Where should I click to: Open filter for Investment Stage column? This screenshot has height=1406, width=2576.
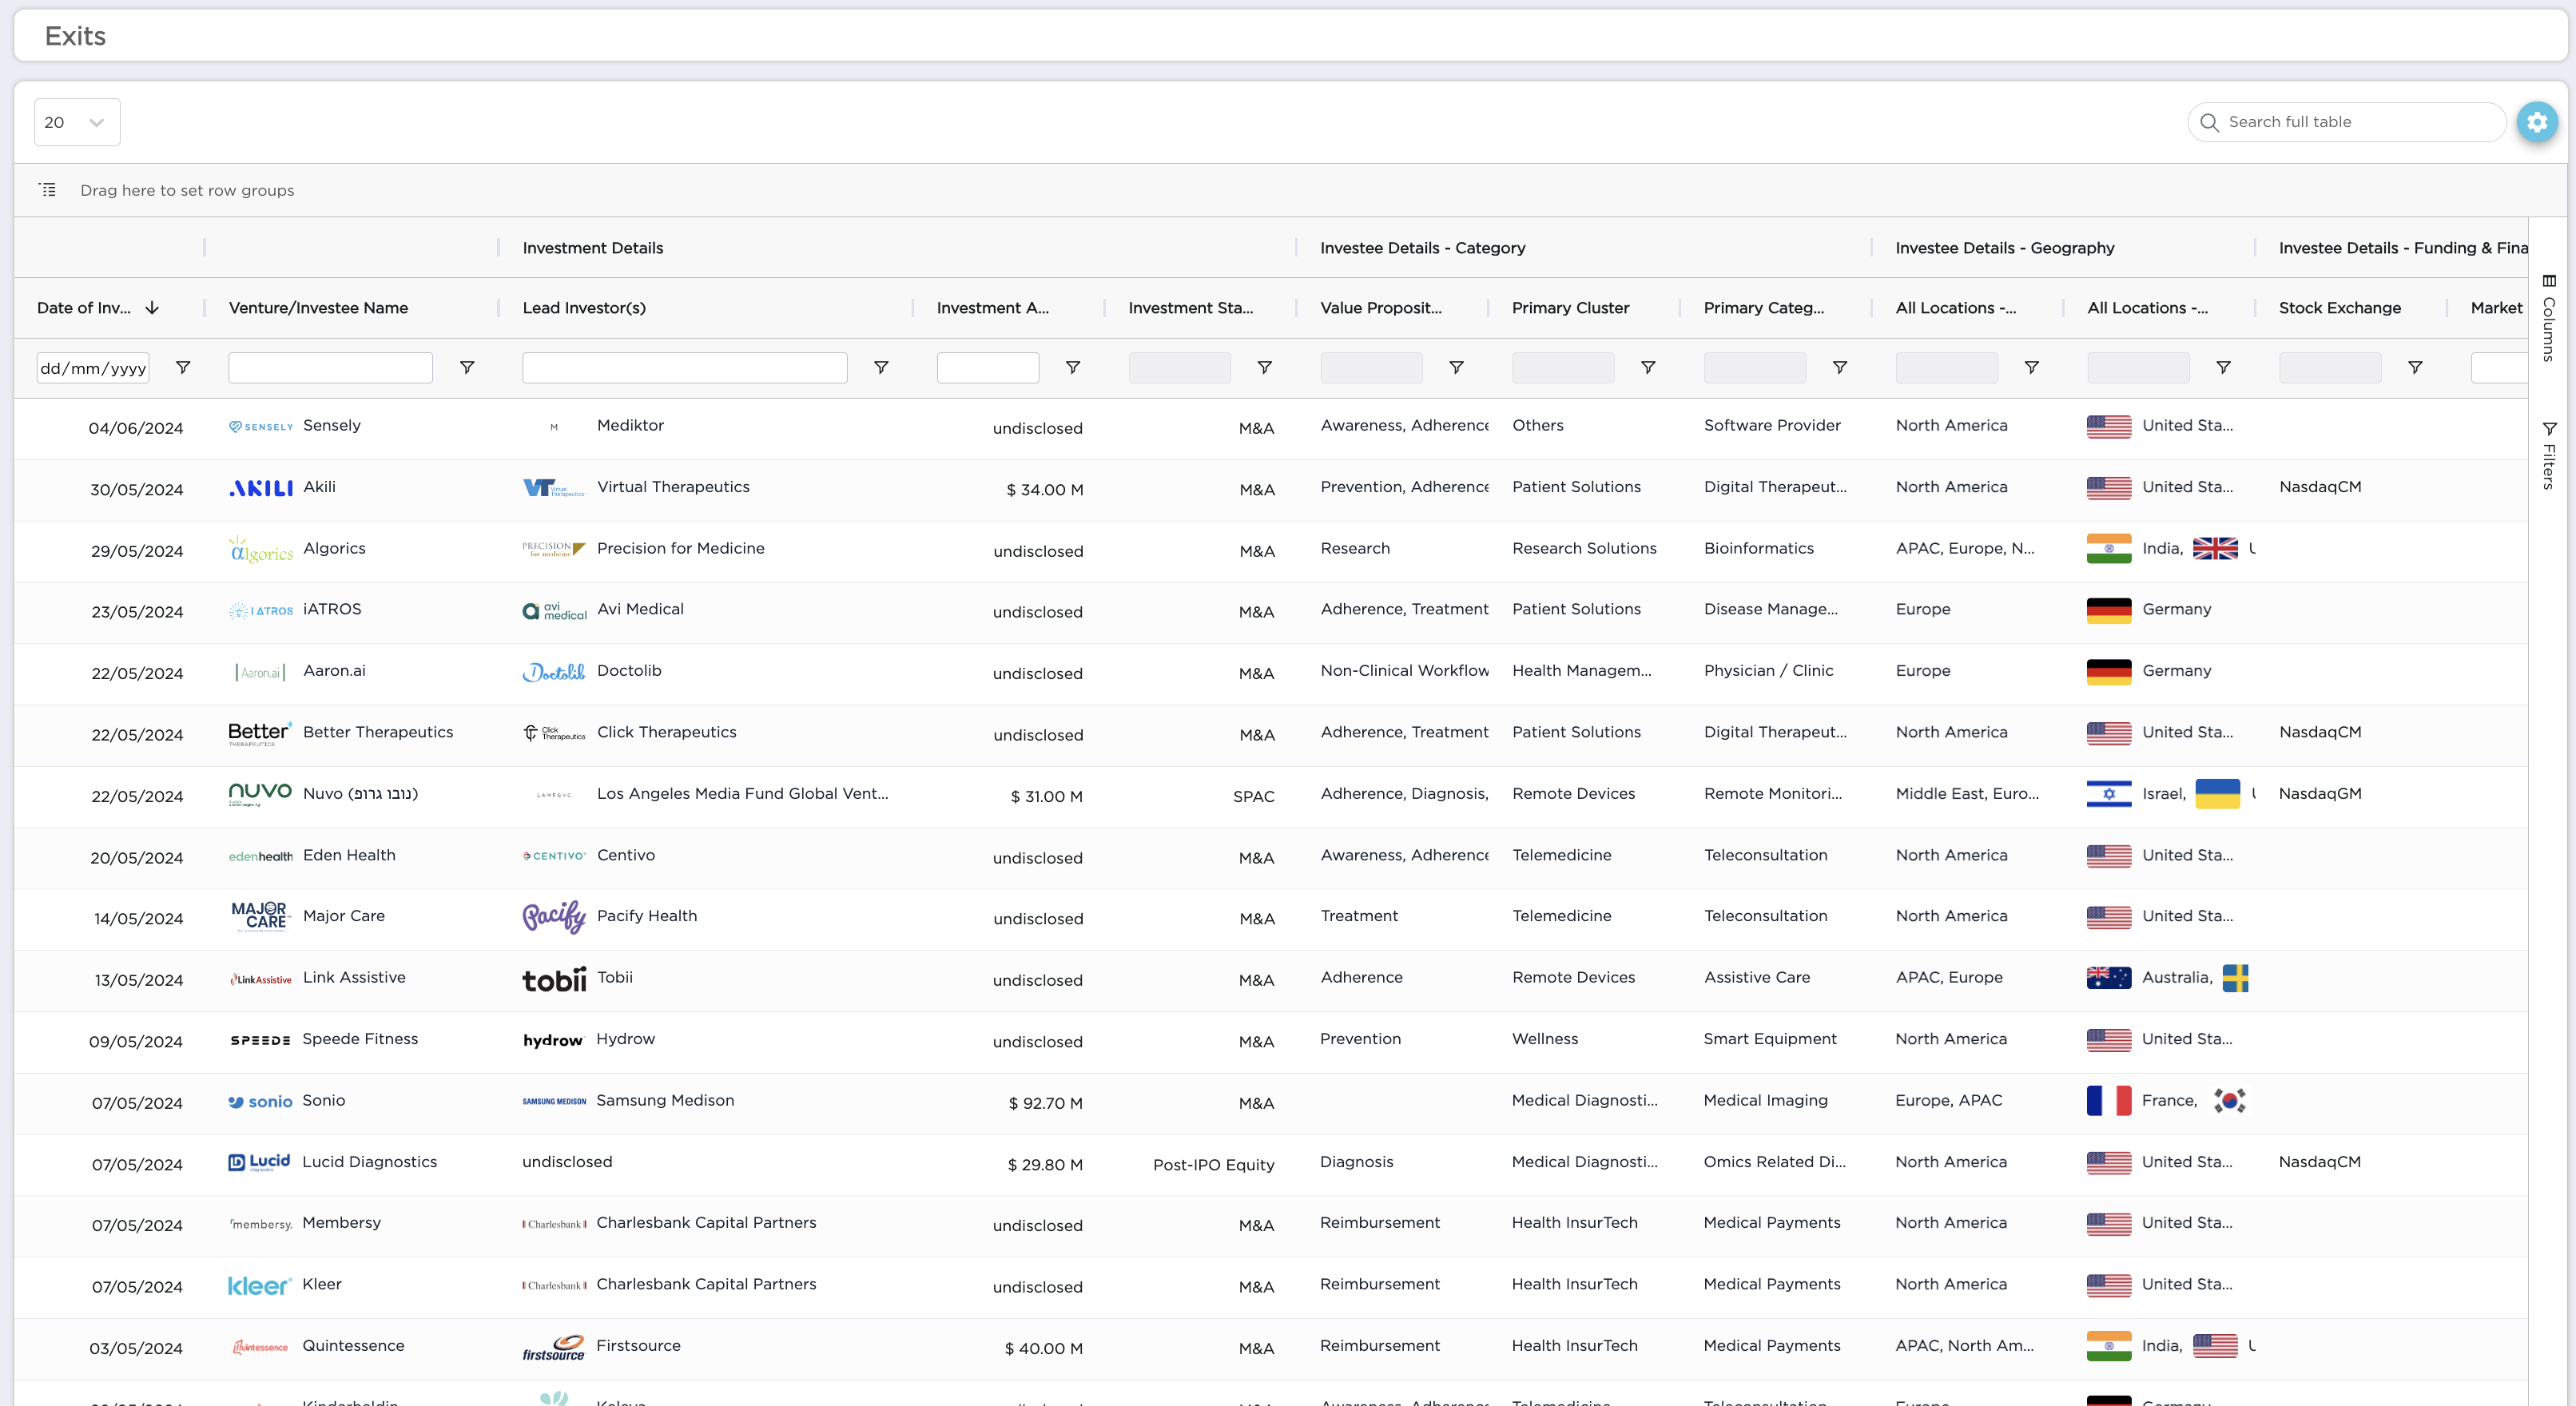coord(1265,368)
